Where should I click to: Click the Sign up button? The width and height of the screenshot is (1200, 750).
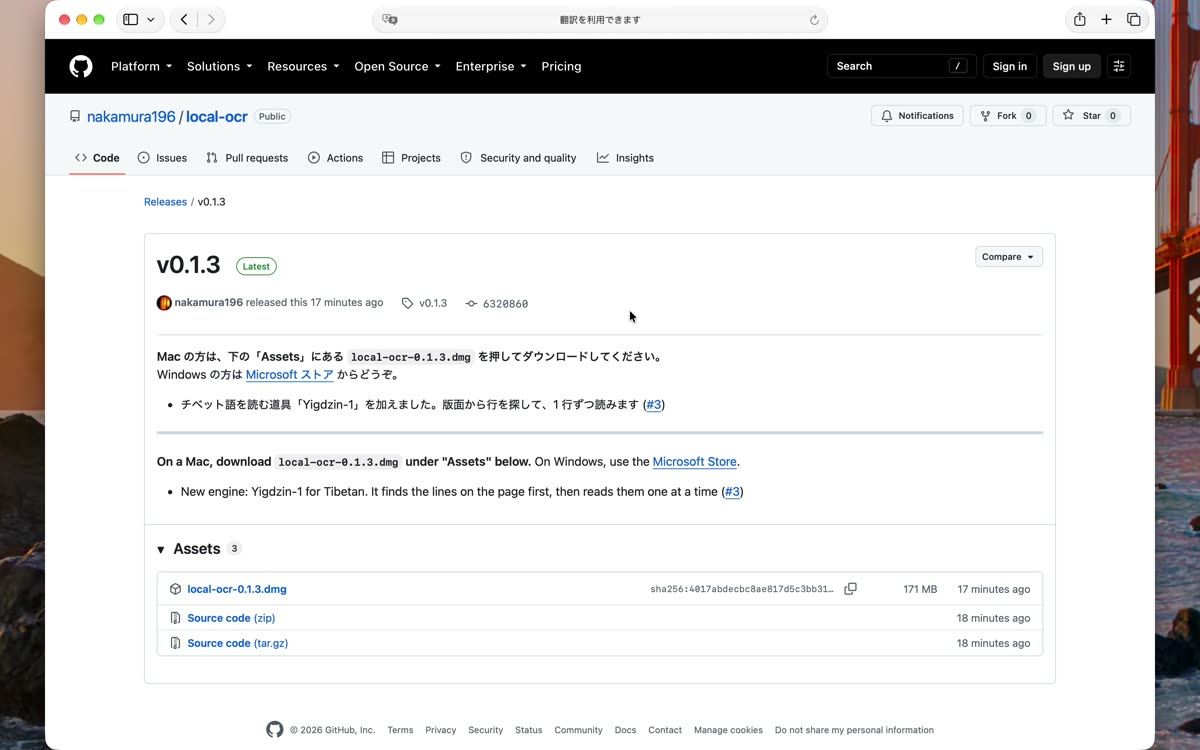[x=1071, y=66]
